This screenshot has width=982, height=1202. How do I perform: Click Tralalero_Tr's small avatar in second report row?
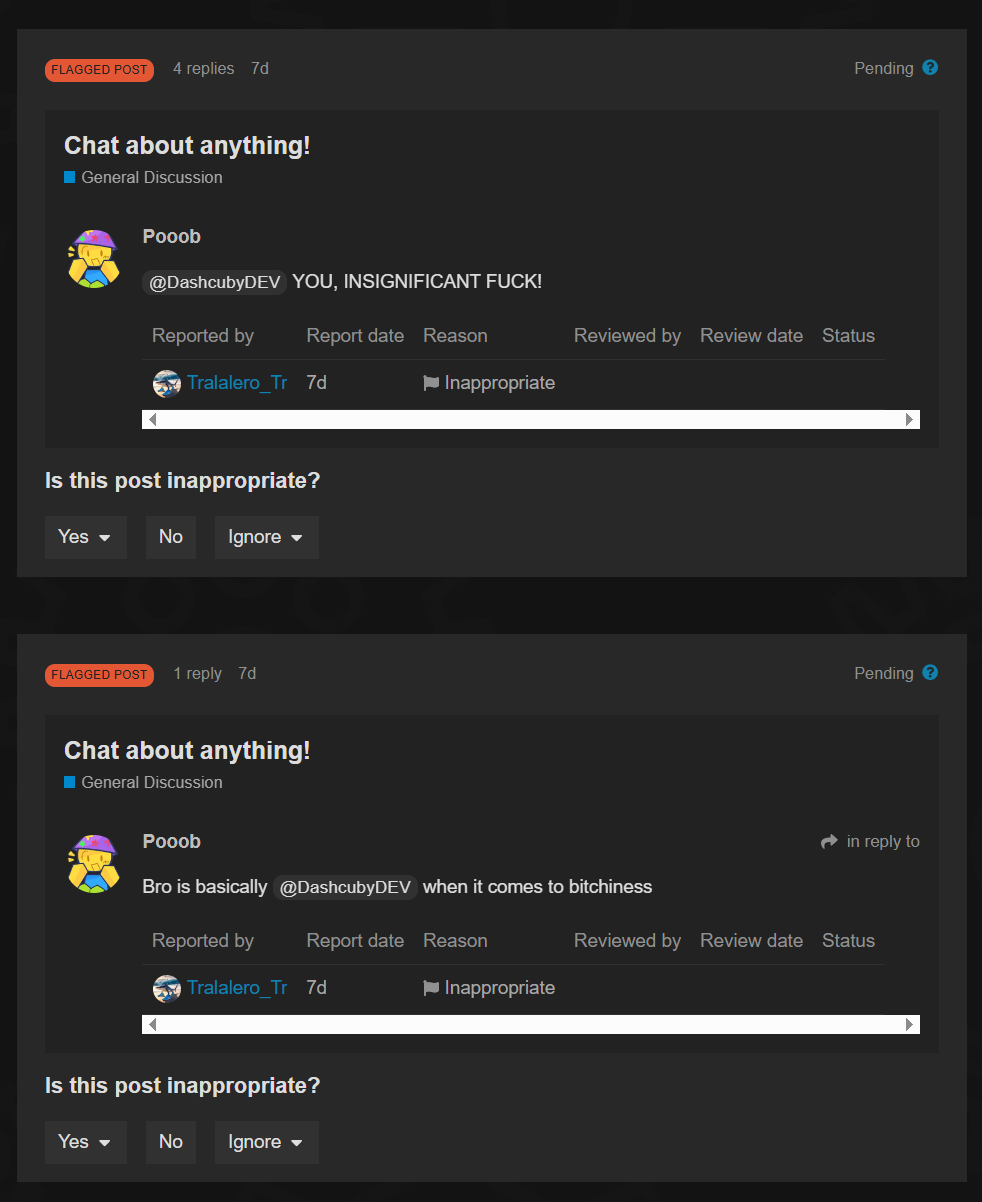[166, 988]
